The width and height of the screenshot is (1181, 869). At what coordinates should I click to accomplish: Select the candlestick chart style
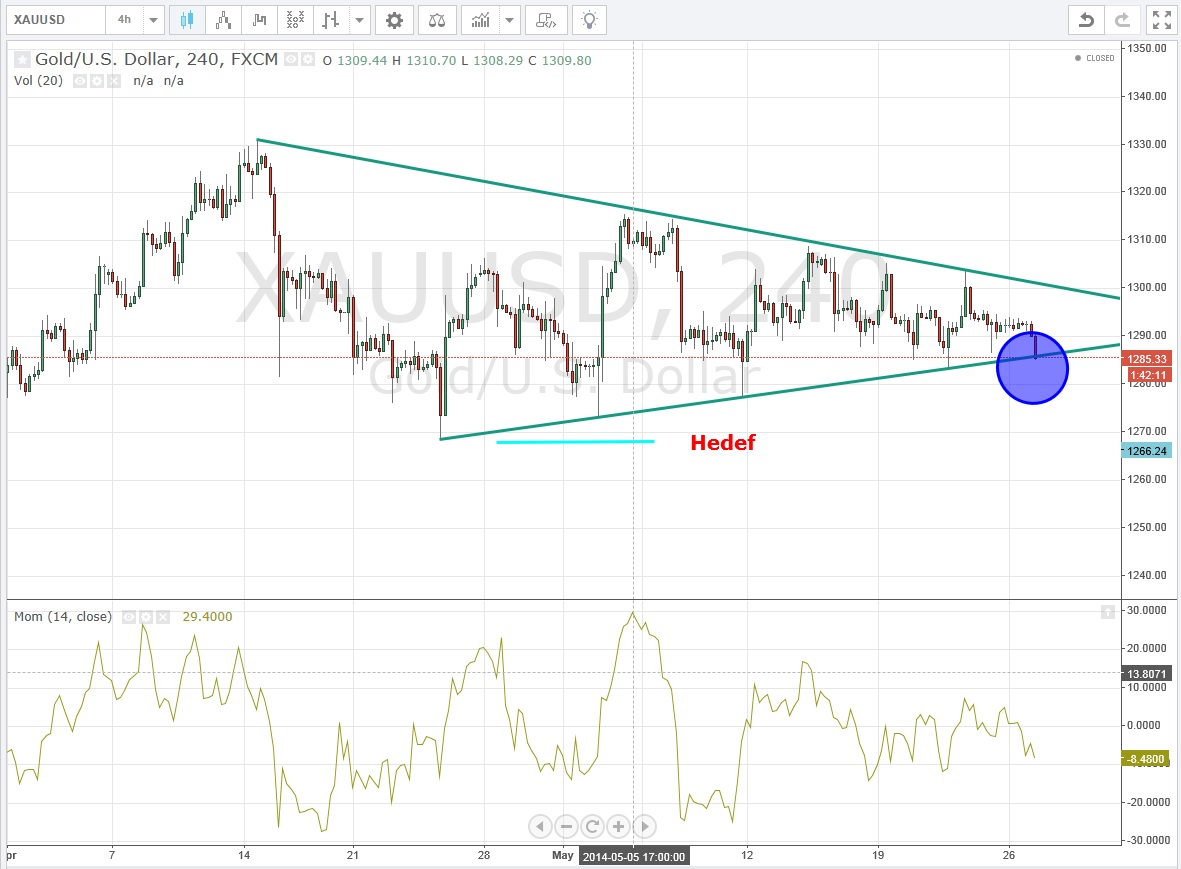point(187,20)
